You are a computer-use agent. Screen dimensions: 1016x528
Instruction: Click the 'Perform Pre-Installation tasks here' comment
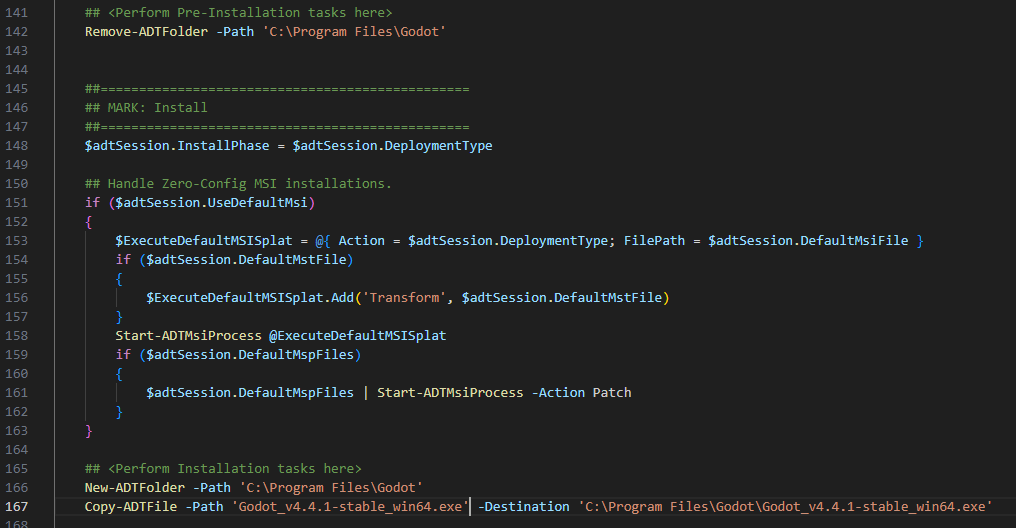(x=238, y=12)
